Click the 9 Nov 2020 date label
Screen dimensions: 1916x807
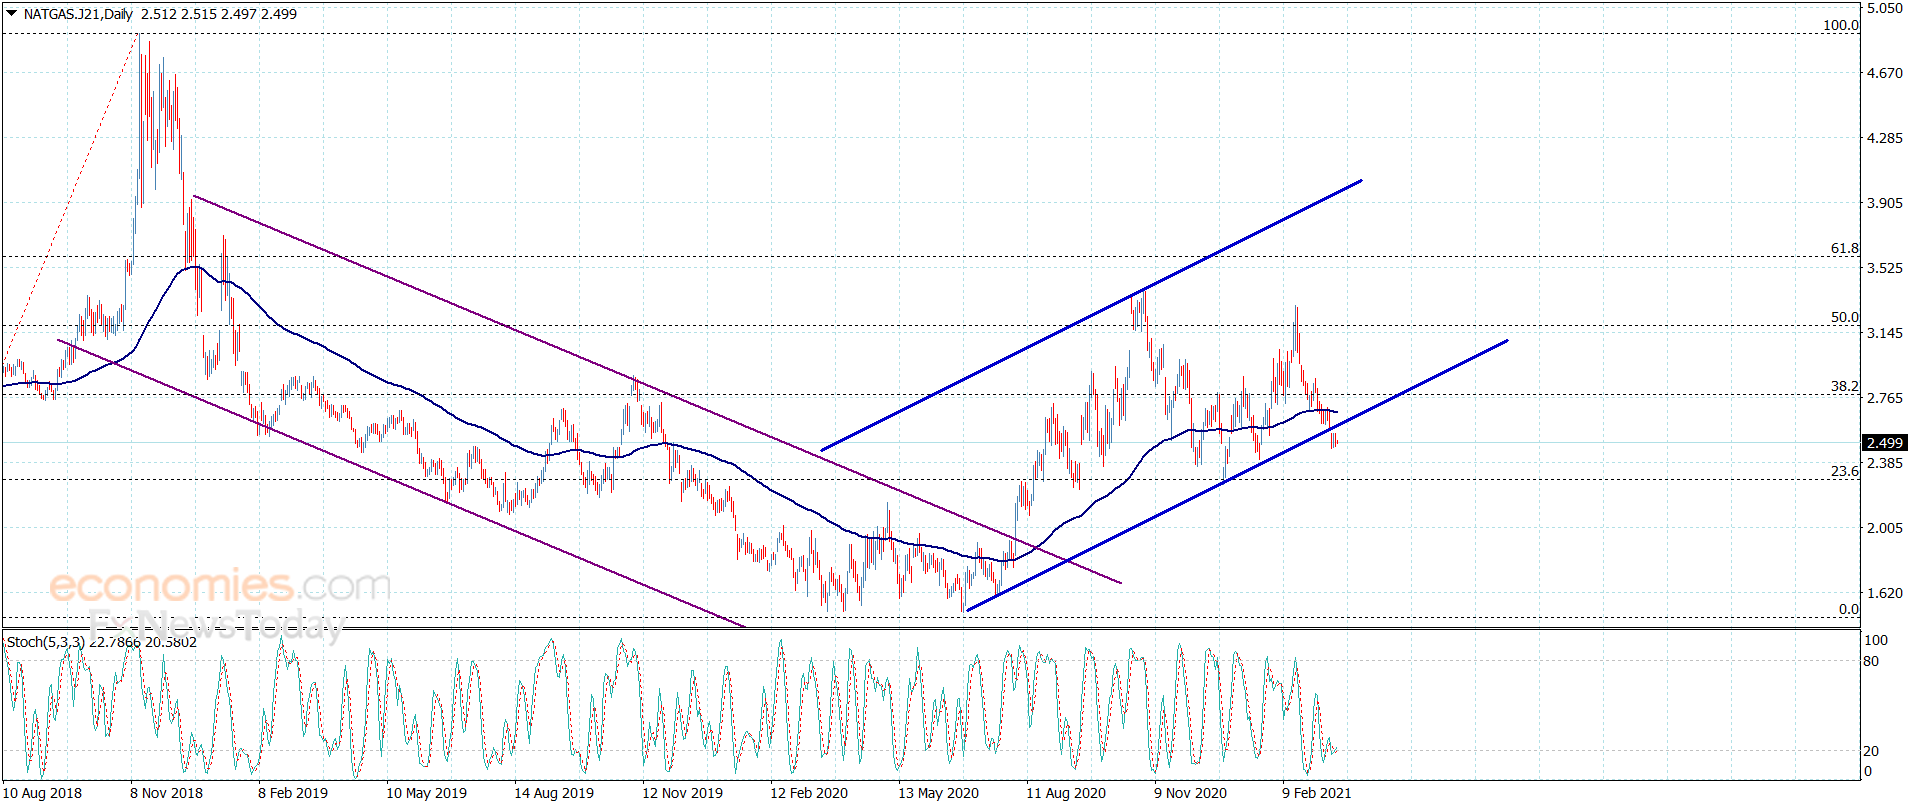(x=1190, y=793)
